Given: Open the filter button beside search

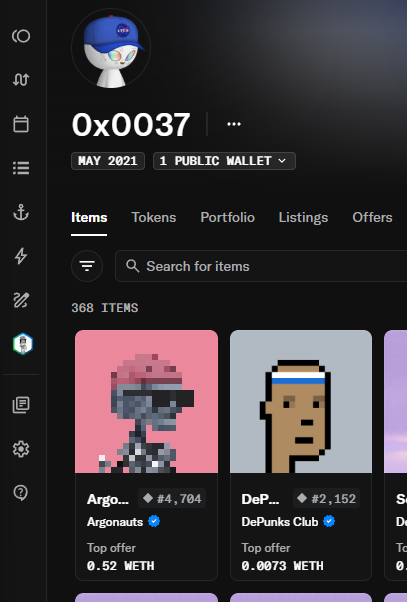Looking at the screenshot, I should tap(87, 266).
